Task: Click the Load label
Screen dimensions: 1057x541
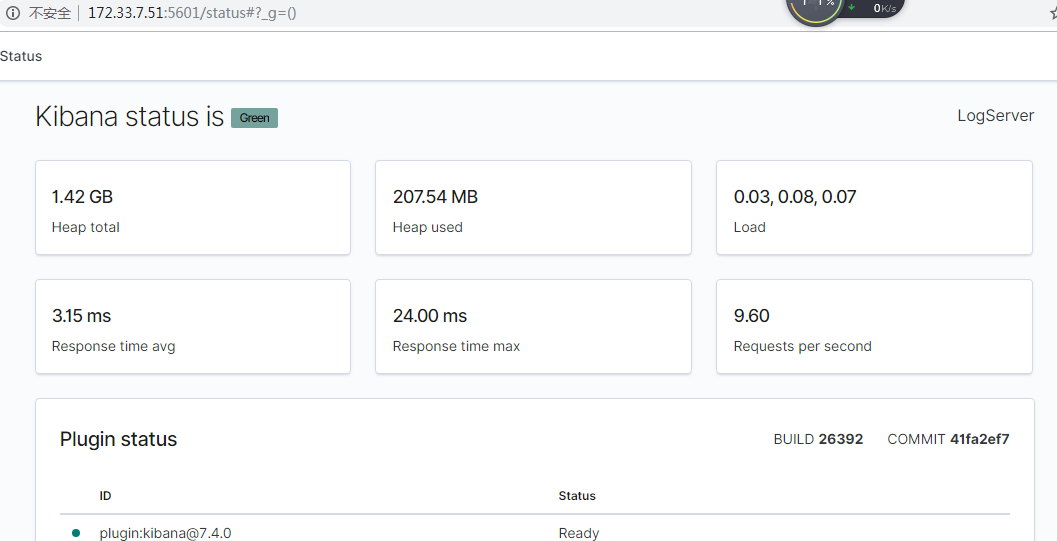Action: point(750,228)
